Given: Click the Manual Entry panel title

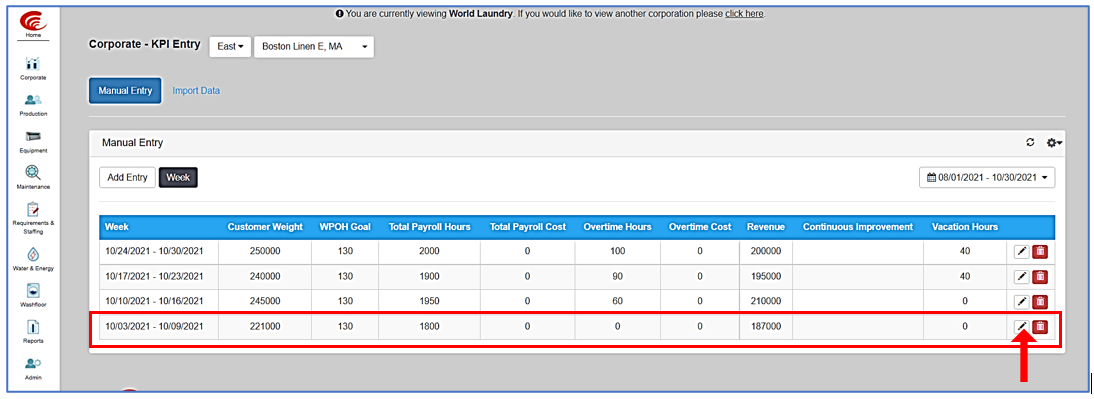Looking at the screenshot, I should click(x=133, y=142).
